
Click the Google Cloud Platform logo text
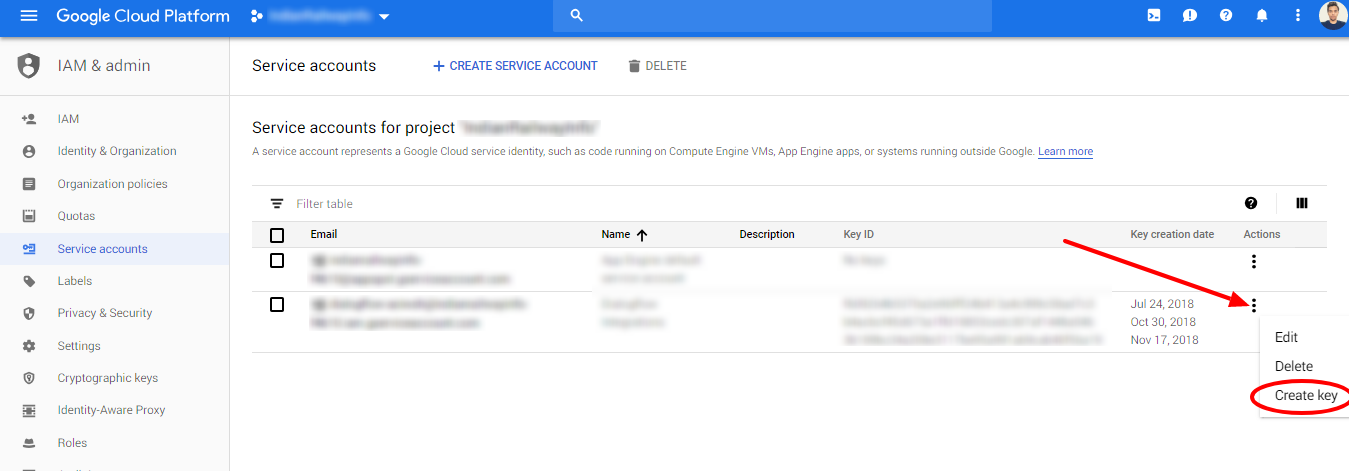(x=143, y=16)
